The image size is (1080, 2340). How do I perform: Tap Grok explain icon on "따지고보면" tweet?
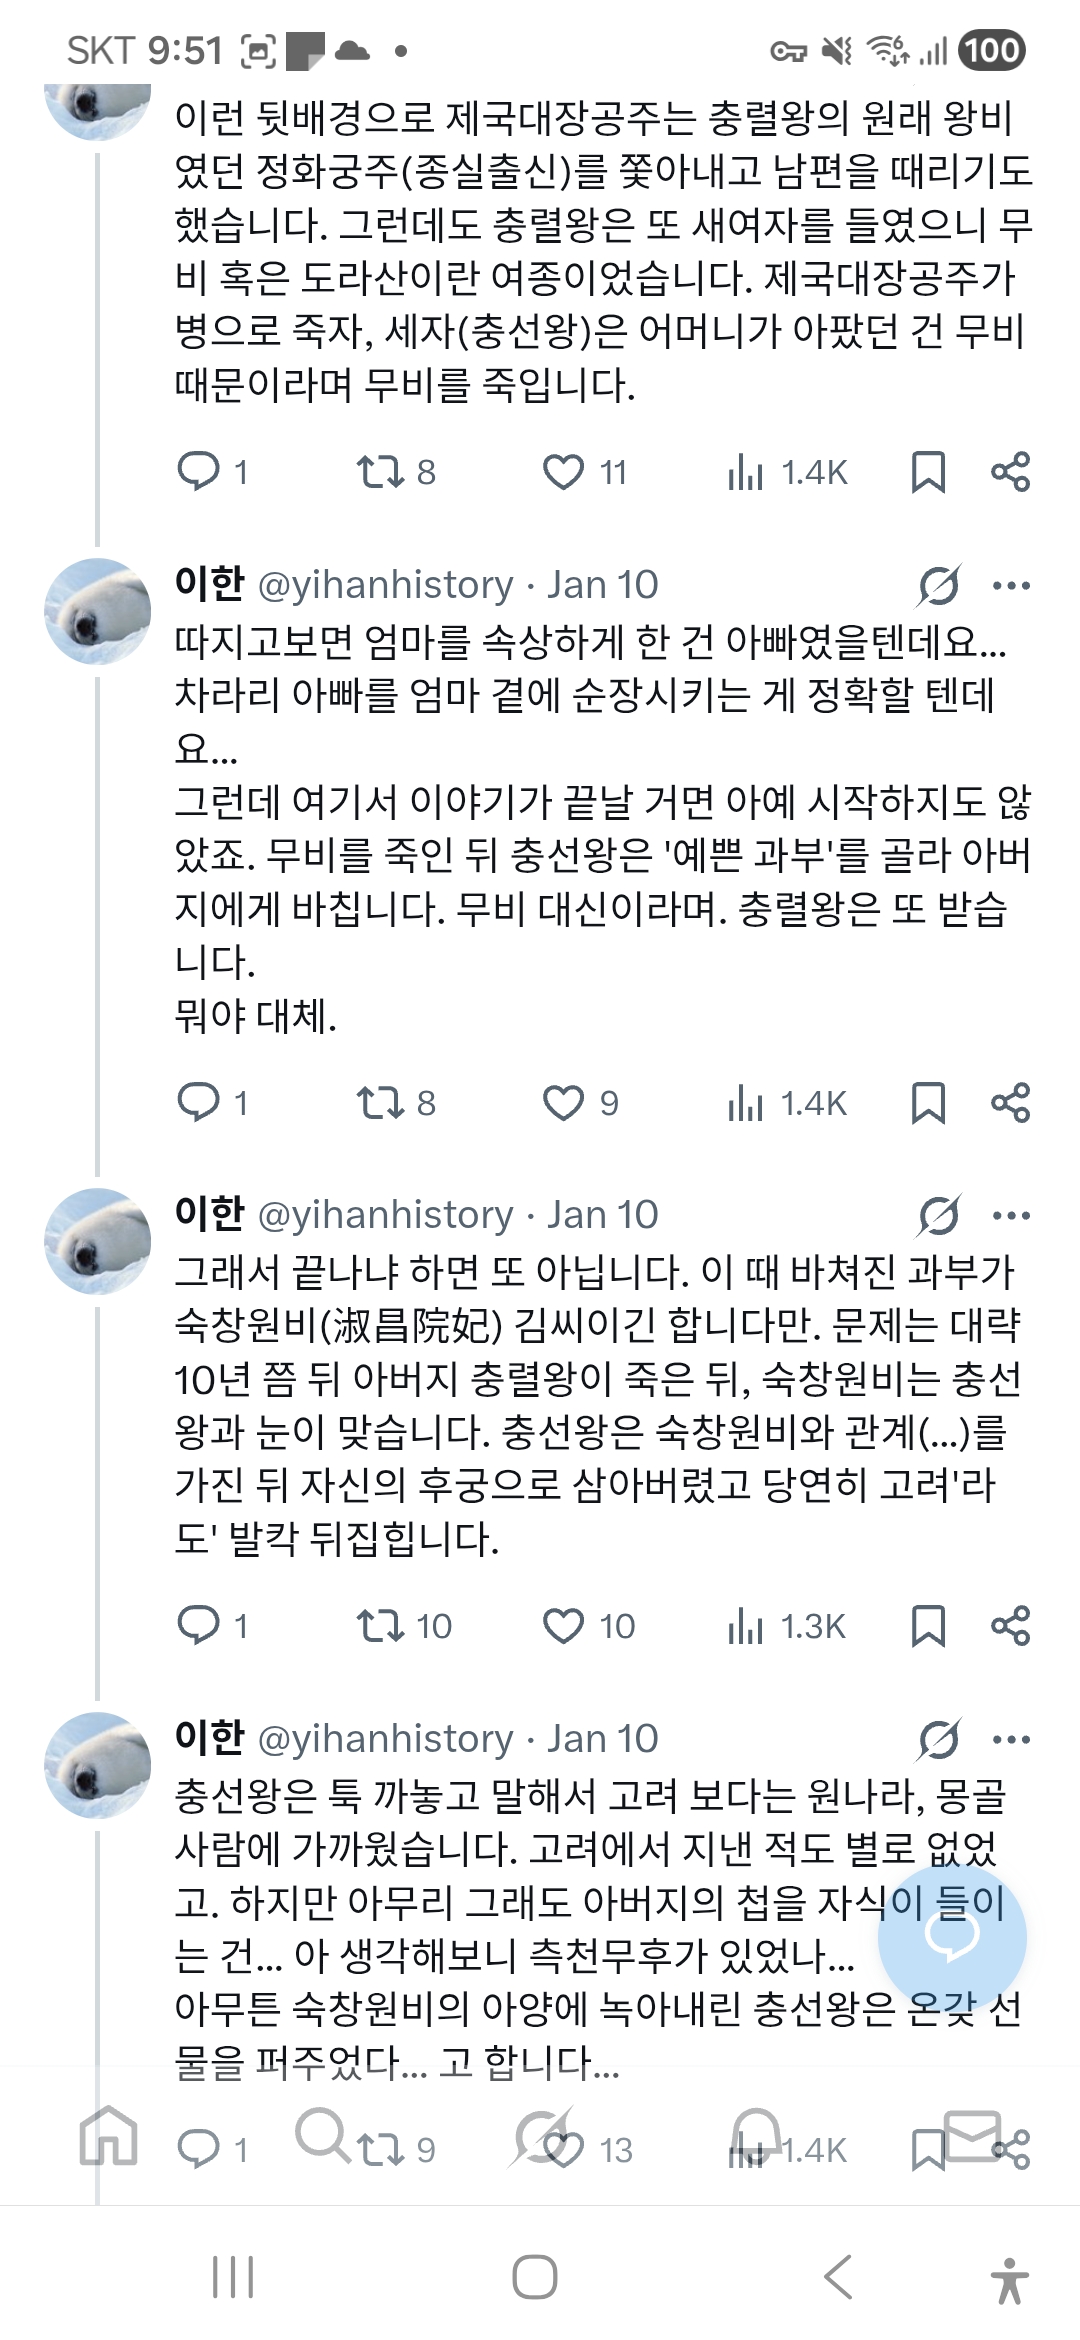pos(938,586)
